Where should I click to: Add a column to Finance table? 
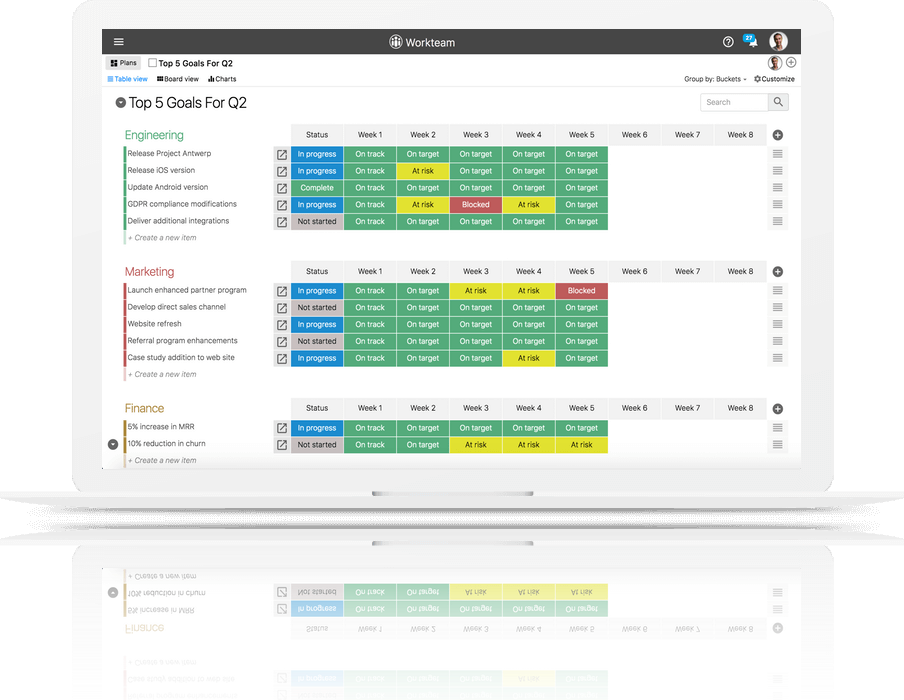[778, 409]
